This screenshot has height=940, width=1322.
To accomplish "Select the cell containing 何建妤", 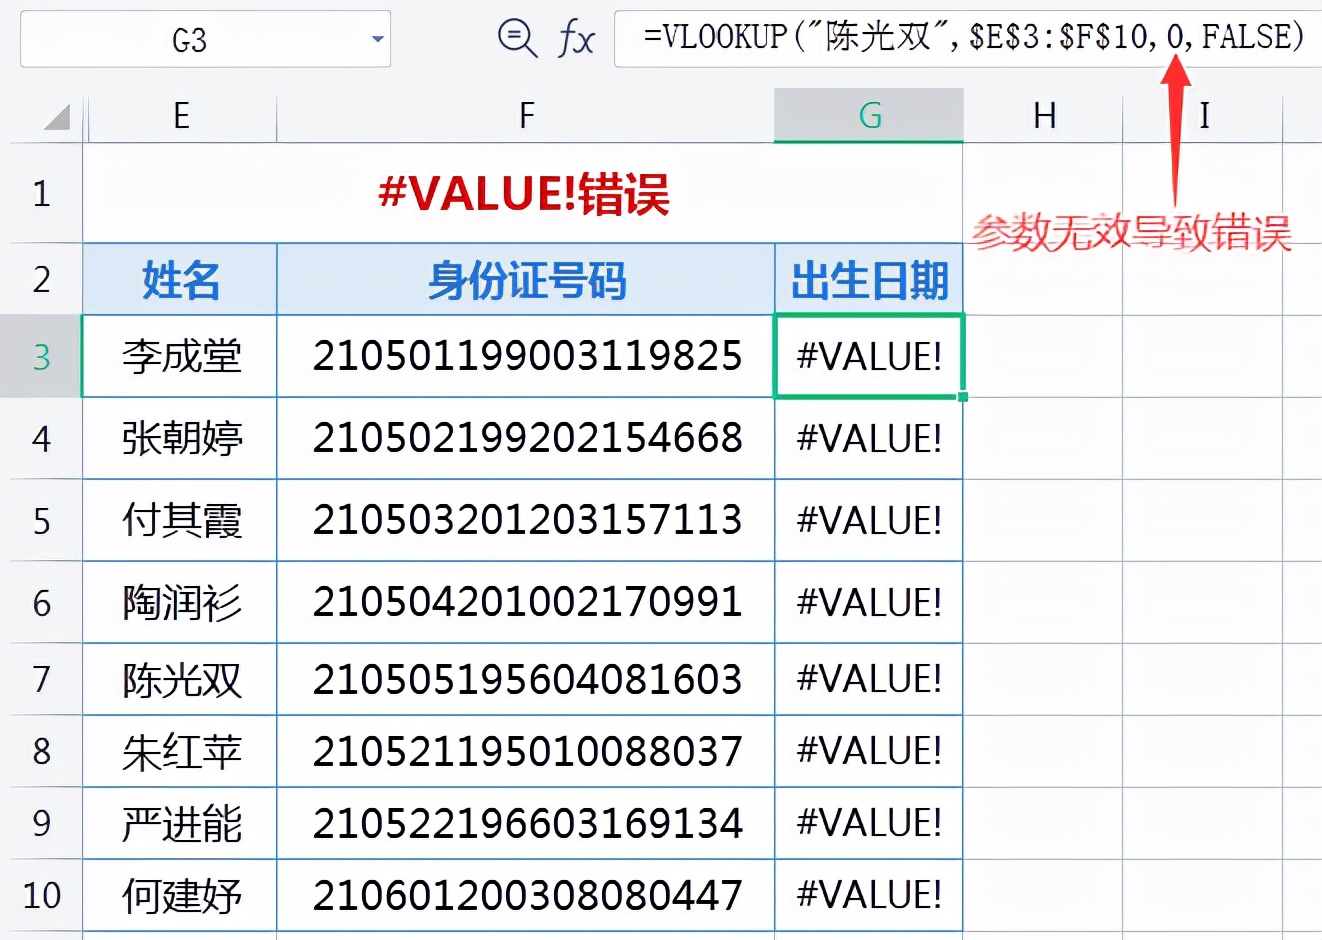I will click(180, 896).
